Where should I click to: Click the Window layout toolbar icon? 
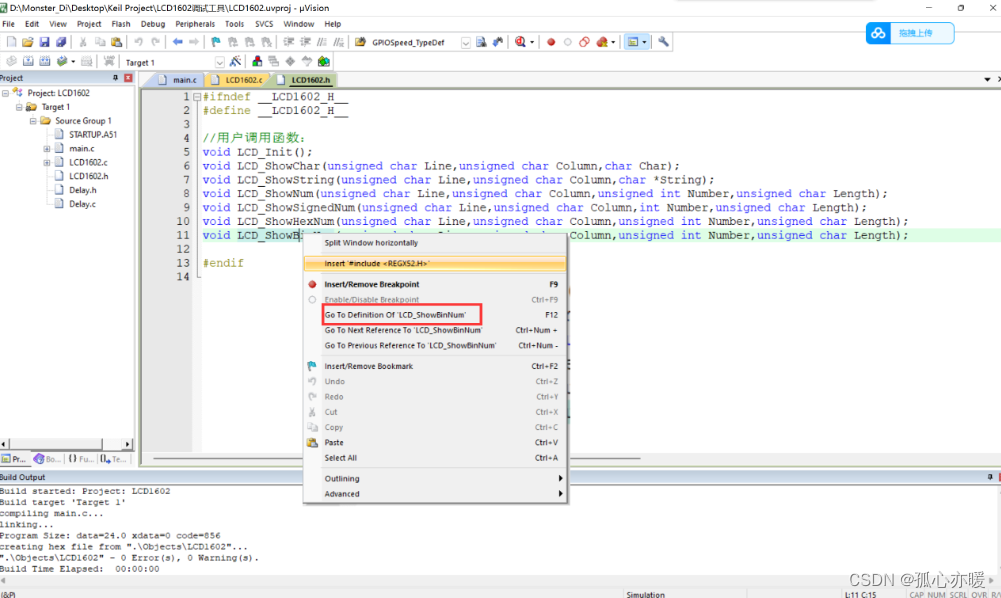pos(633,42)
